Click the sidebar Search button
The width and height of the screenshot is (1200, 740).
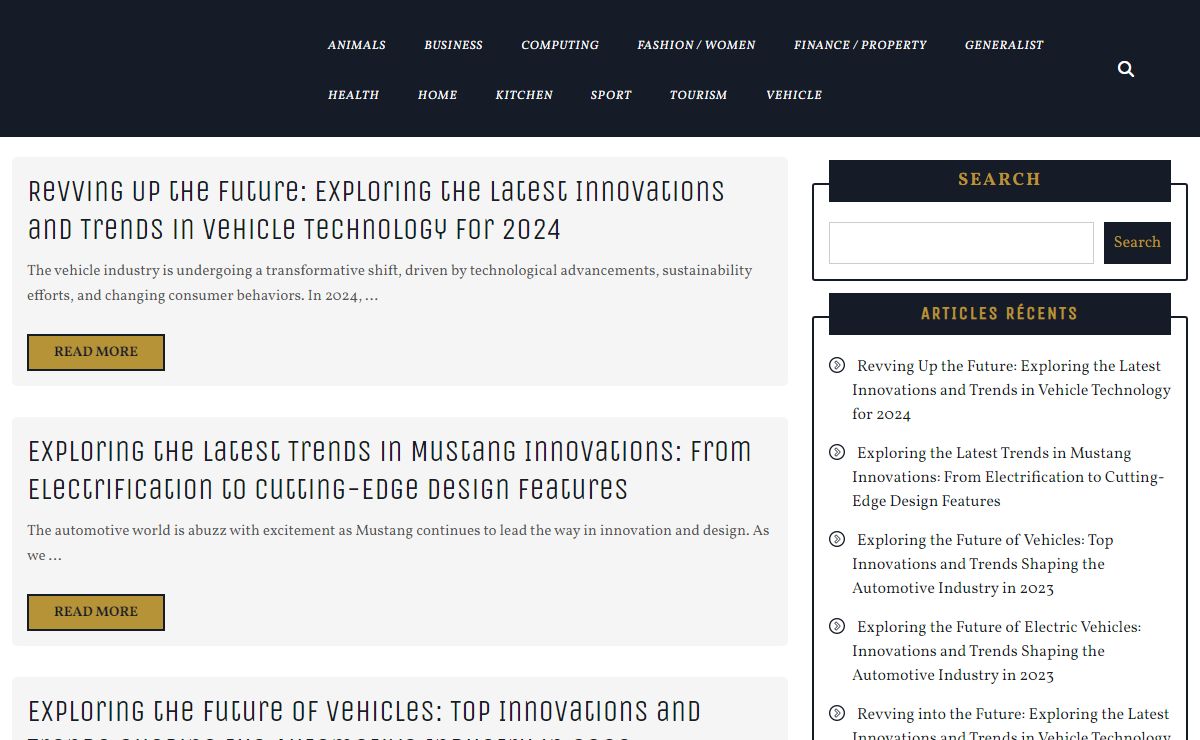coord(1137,243)
